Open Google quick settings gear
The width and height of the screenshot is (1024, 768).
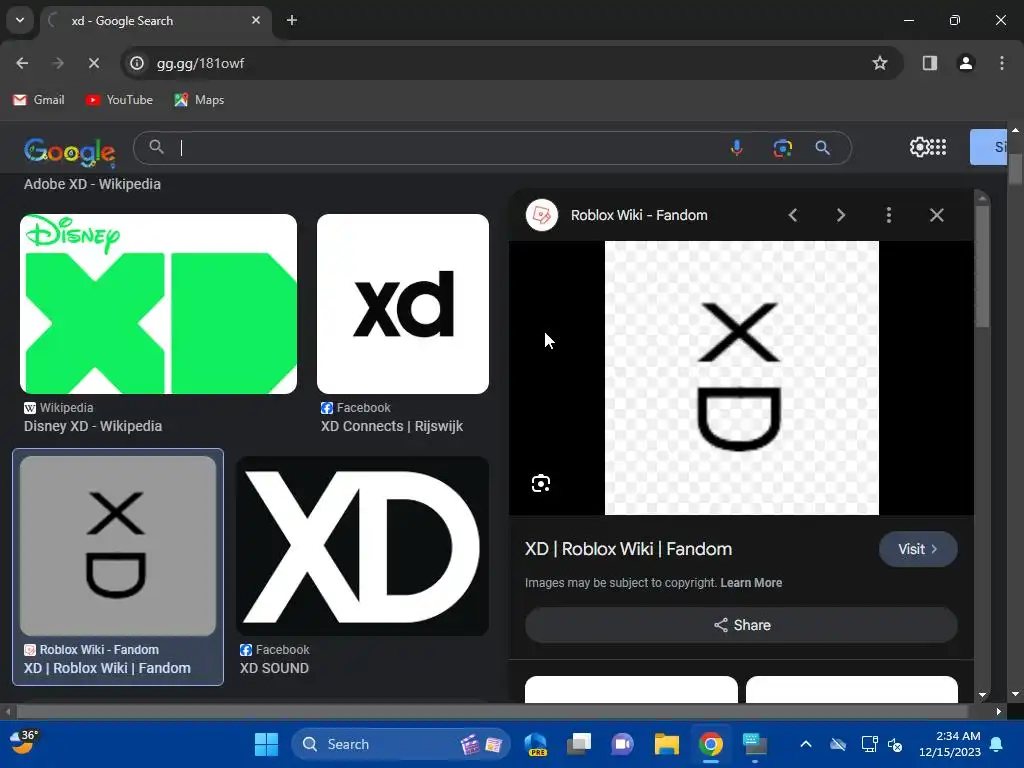point(918,147)
